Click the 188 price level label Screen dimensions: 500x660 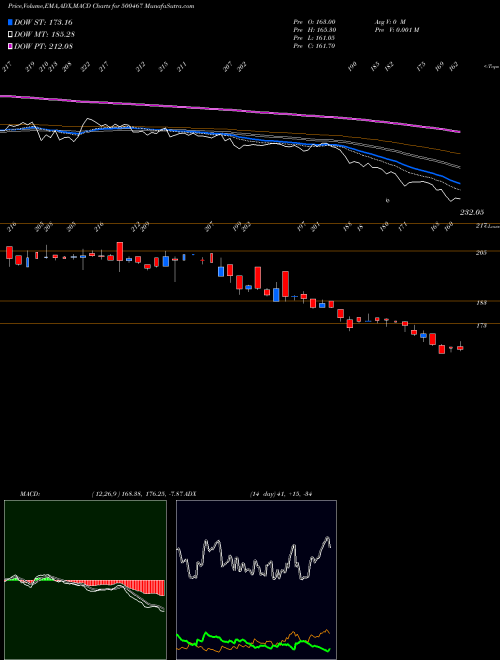click(x=481, y=303)
